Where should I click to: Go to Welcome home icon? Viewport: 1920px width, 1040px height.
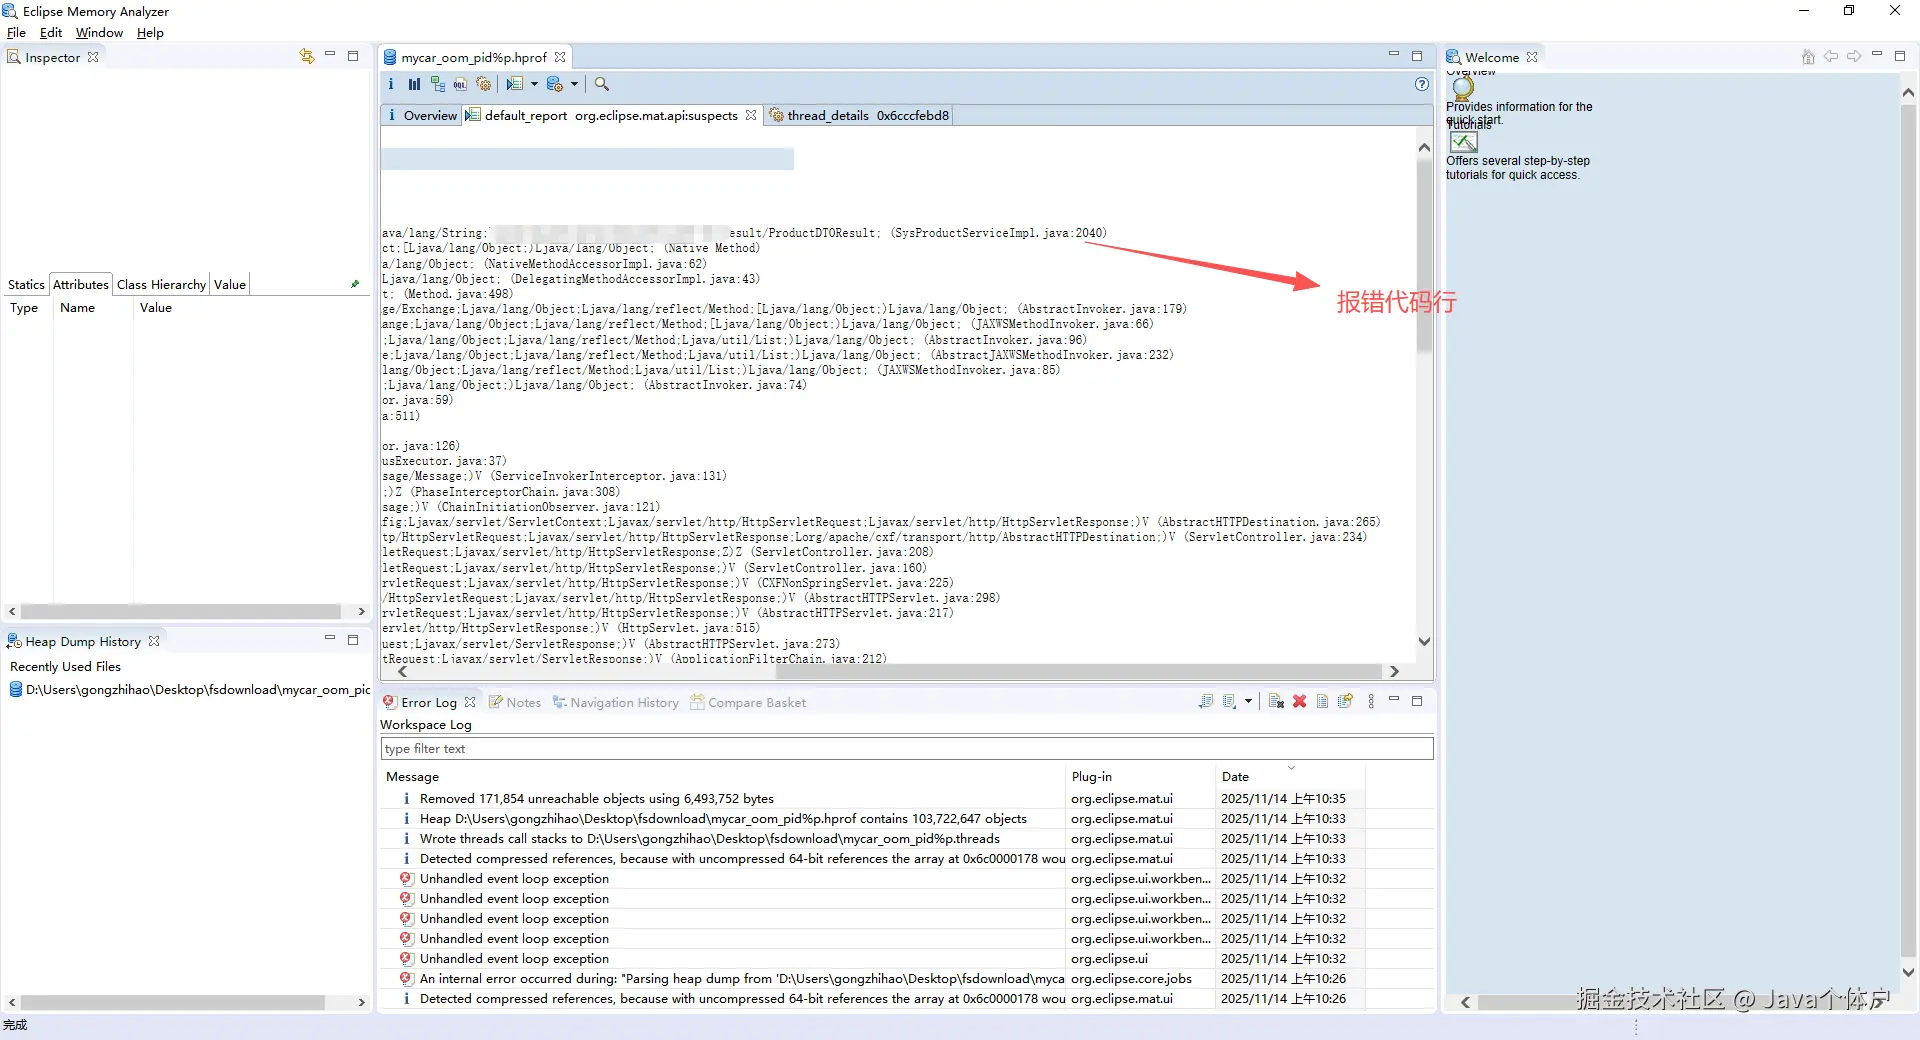pyautogui.click(x=1808, y=57)
